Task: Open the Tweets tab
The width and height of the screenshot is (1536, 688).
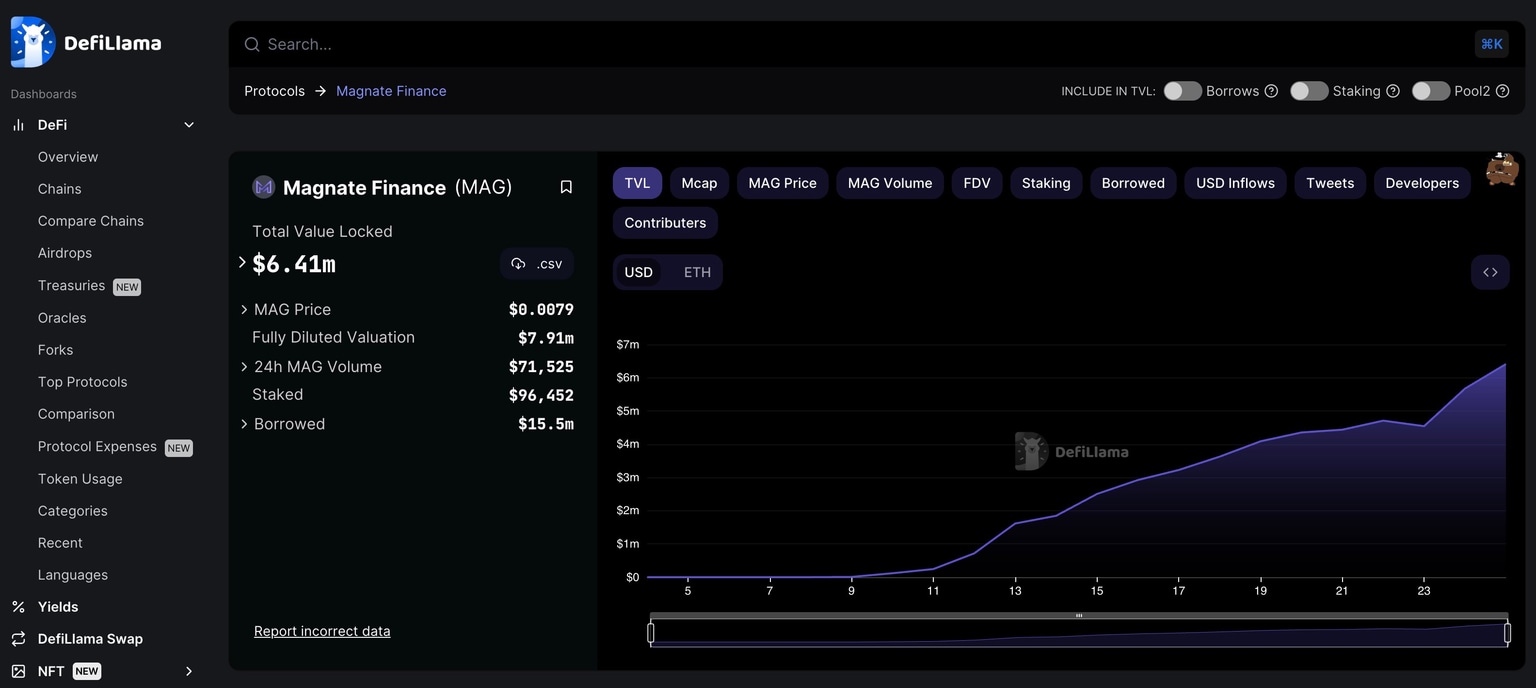Action: 1330,183
